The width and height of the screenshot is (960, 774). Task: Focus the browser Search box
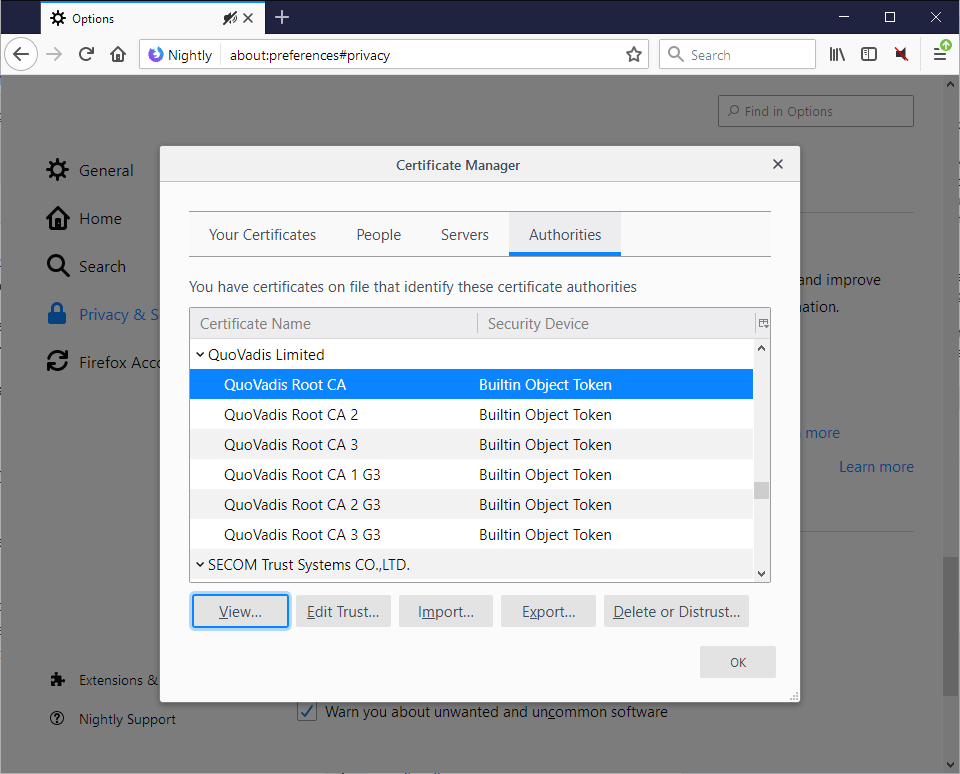coord(737,54)
